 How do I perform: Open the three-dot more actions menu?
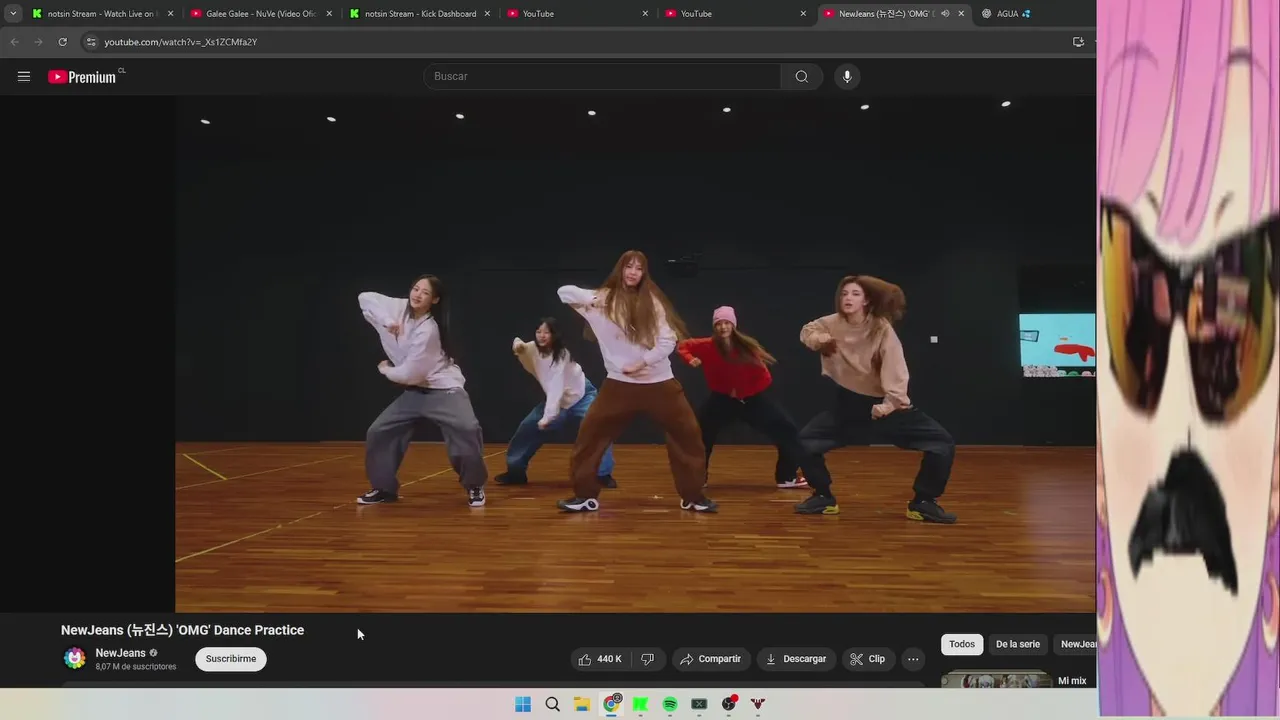tap(913, 659)
